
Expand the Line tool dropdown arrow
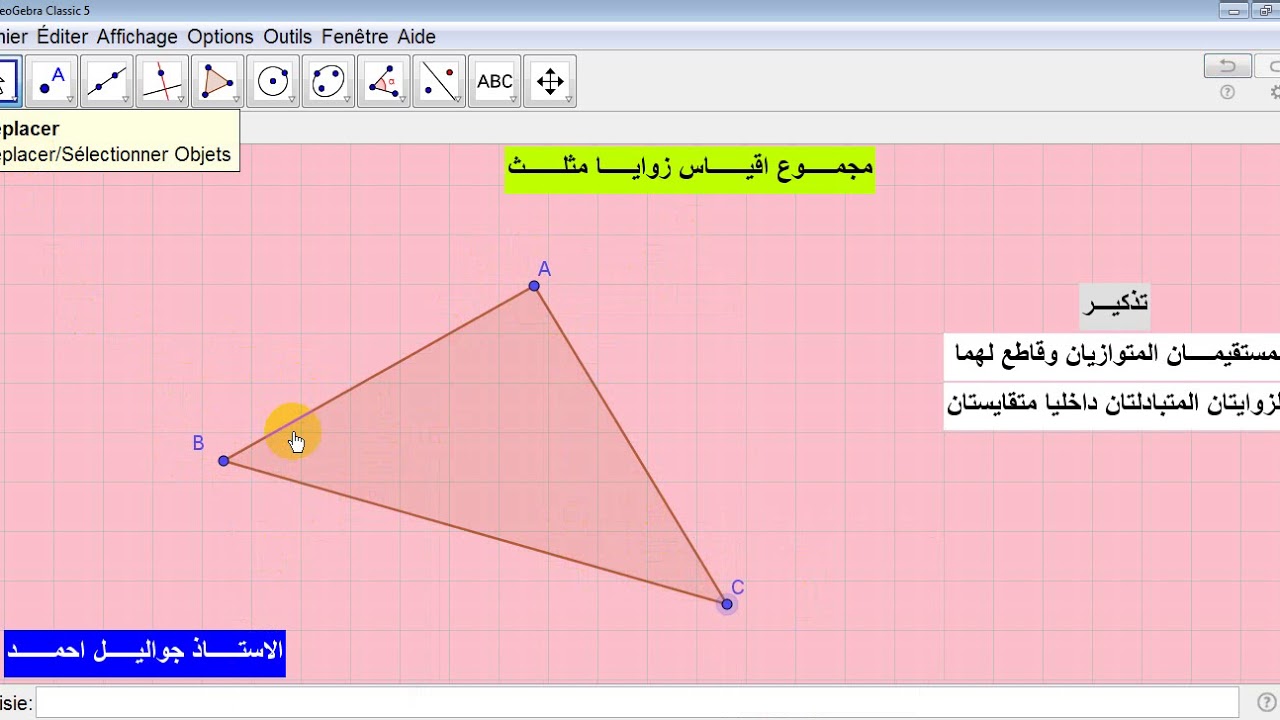[x=125, y=100]
